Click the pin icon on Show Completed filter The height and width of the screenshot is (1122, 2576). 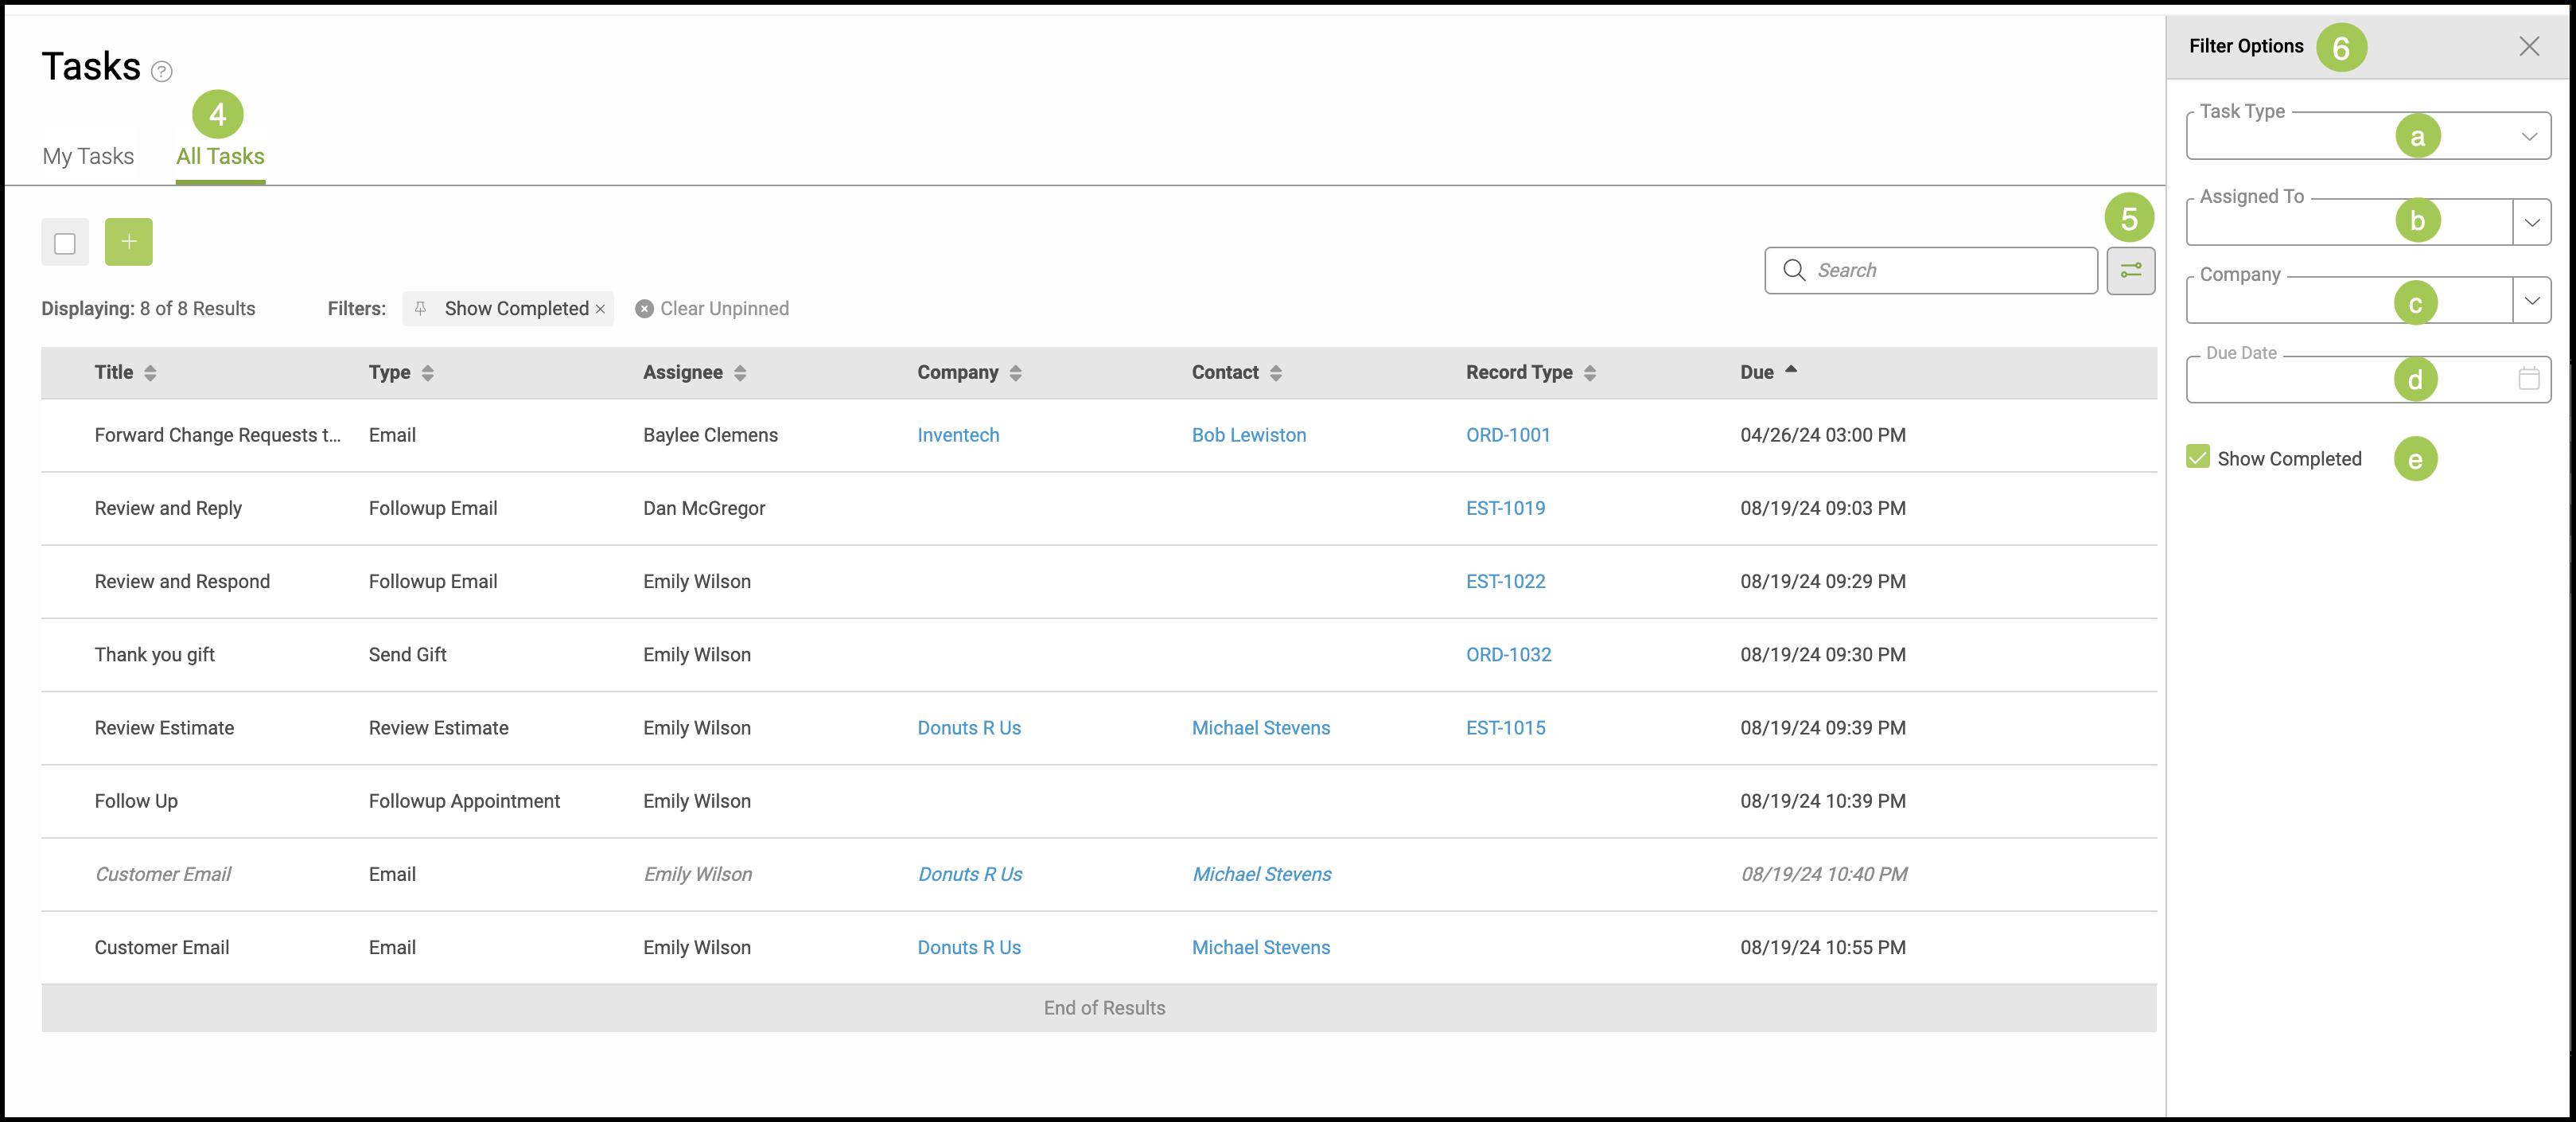point(421,309)
